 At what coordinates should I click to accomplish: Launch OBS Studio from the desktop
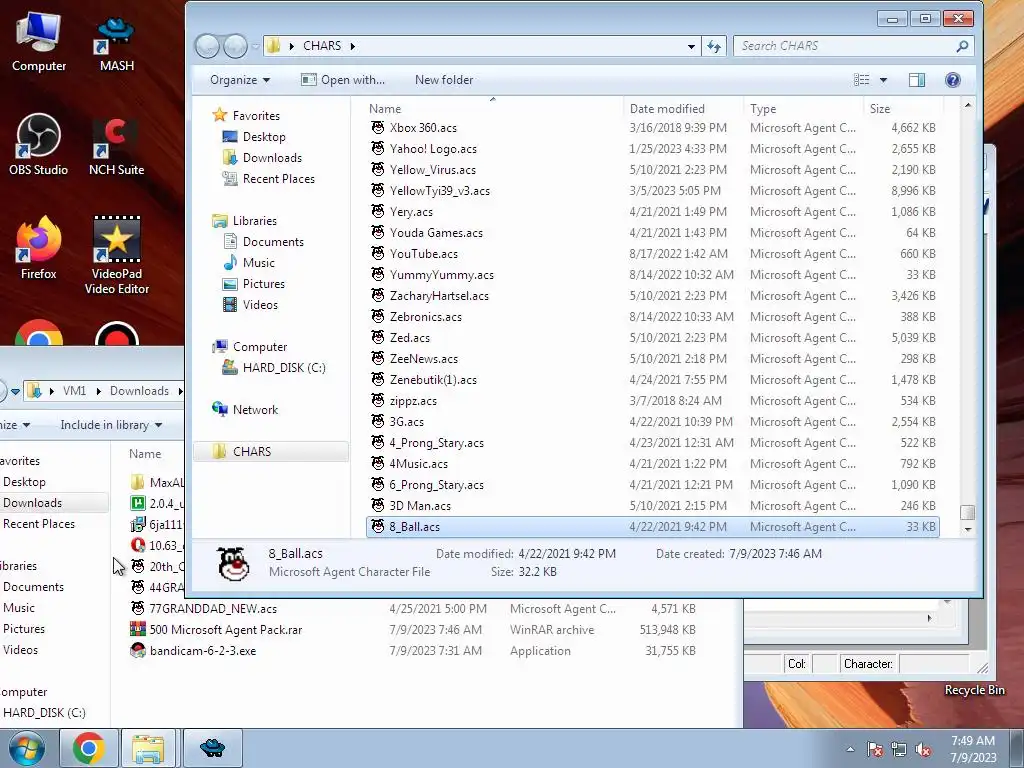point(39,145)
